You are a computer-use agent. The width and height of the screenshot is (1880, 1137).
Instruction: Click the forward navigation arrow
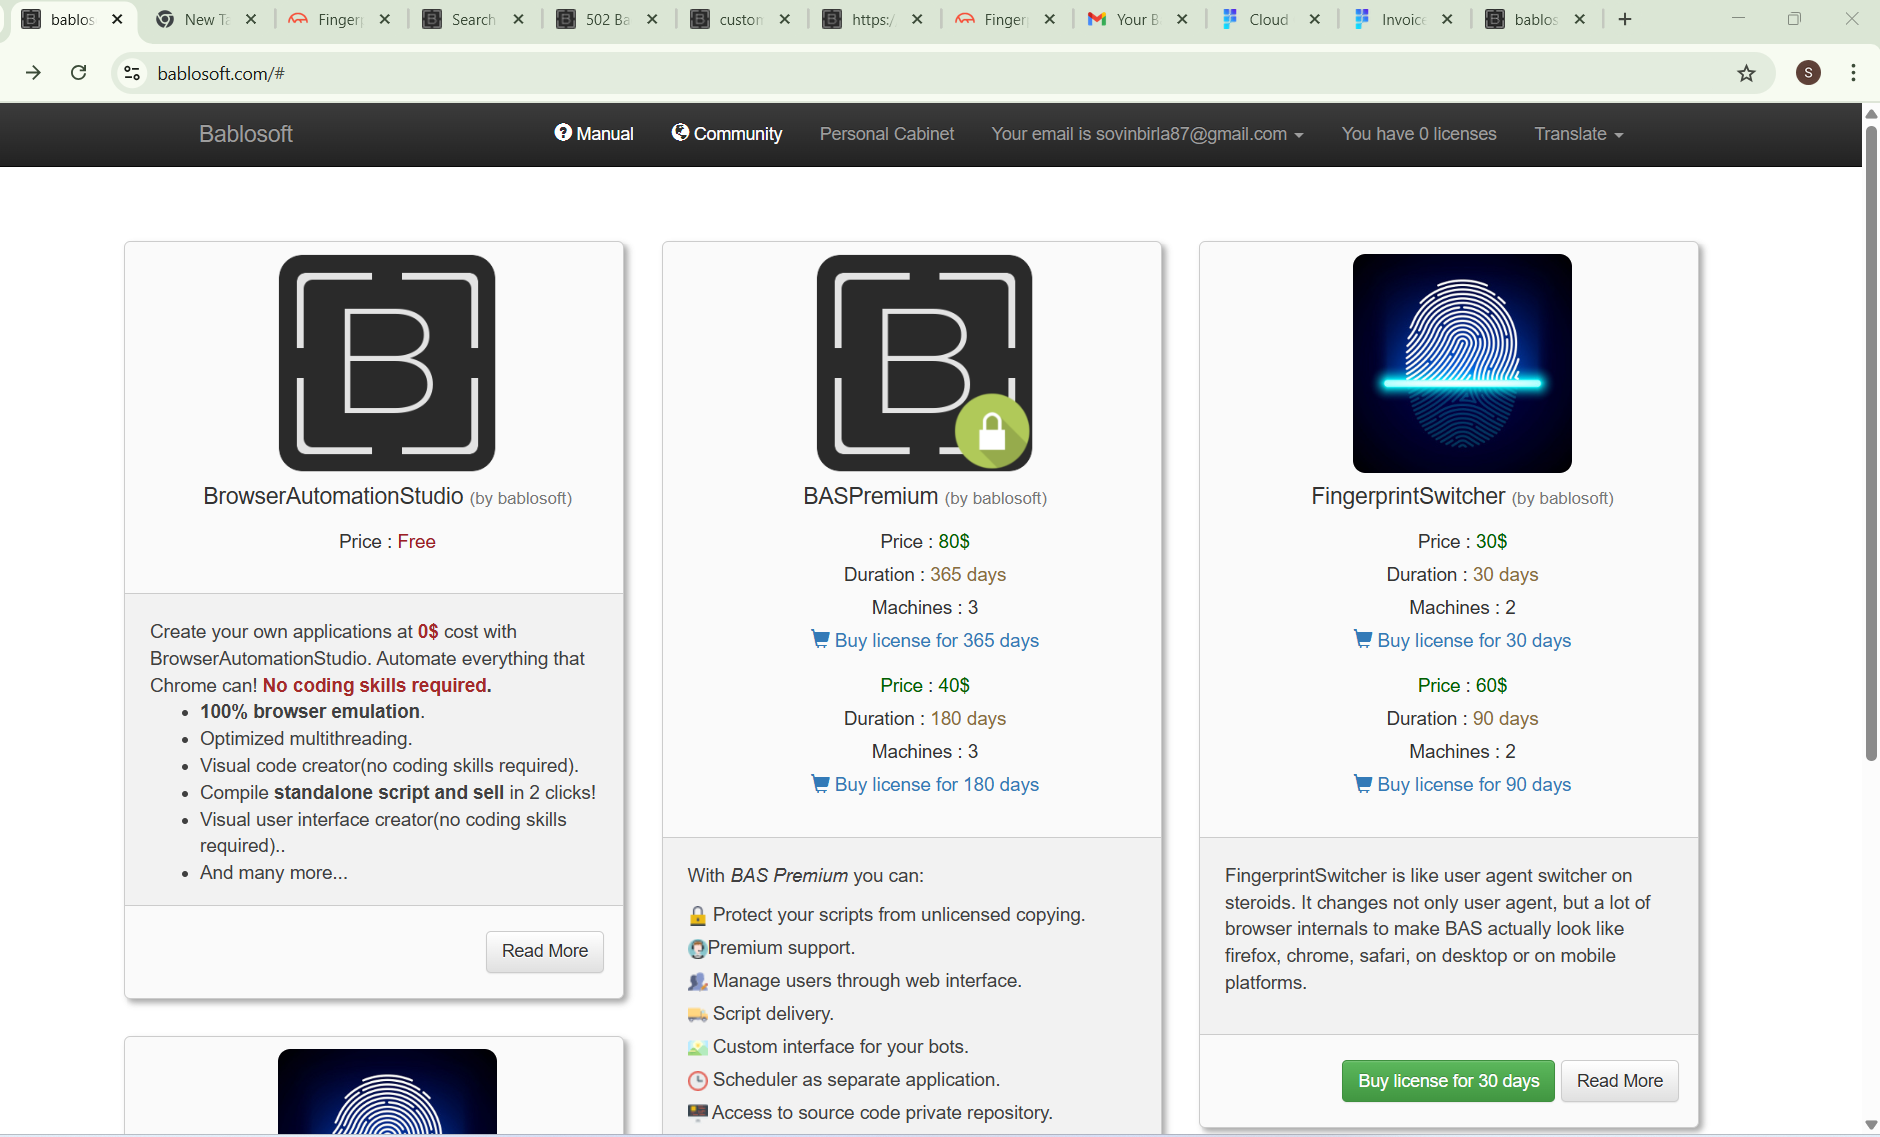click(x=33, y=72)
